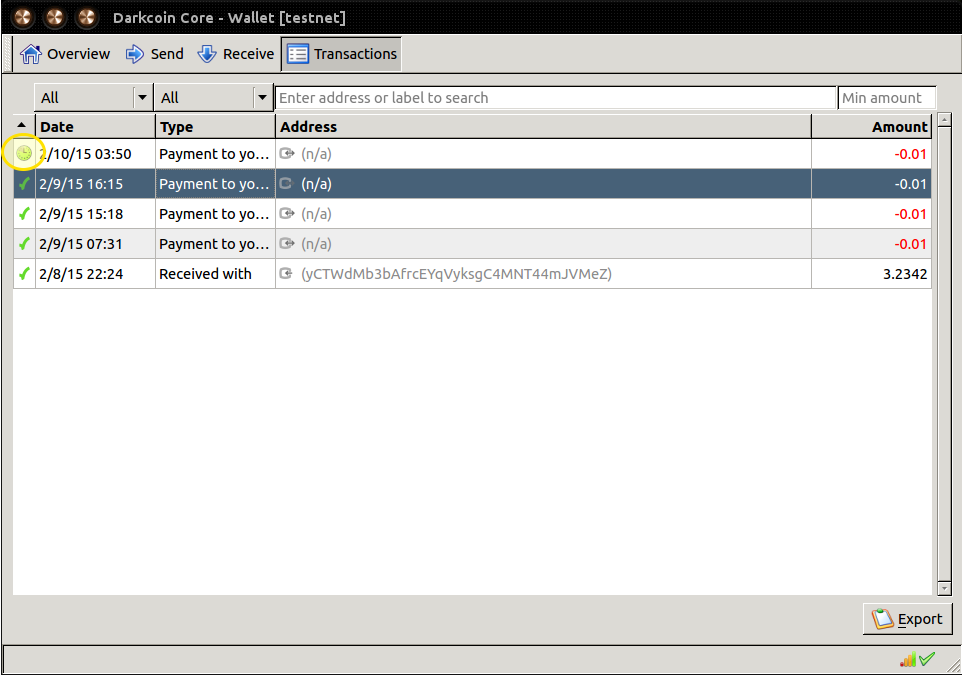The width and height of the screenshot is (962, 675).
Task: Switch to the Send tab
Action: (x=155, y=54)
